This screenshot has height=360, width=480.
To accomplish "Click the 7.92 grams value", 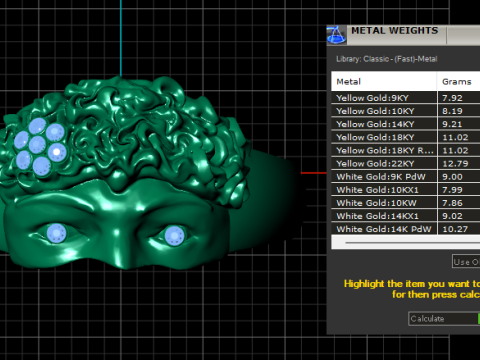I will [452, 98].
